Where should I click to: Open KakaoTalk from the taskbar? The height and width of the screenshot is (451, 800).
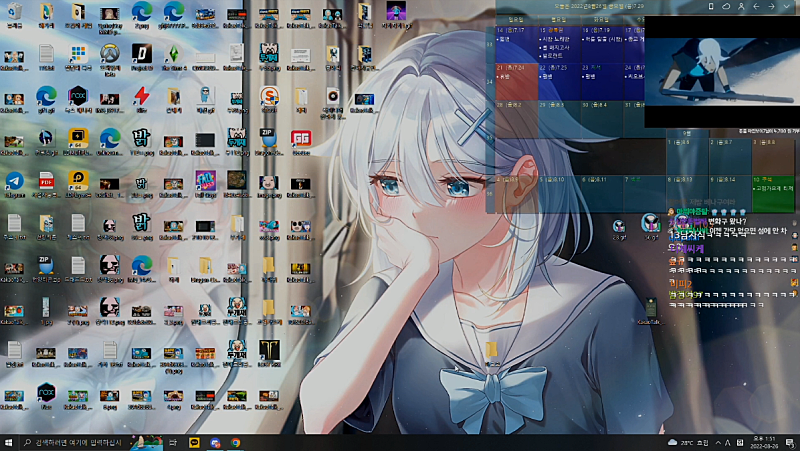pos(194,442)
